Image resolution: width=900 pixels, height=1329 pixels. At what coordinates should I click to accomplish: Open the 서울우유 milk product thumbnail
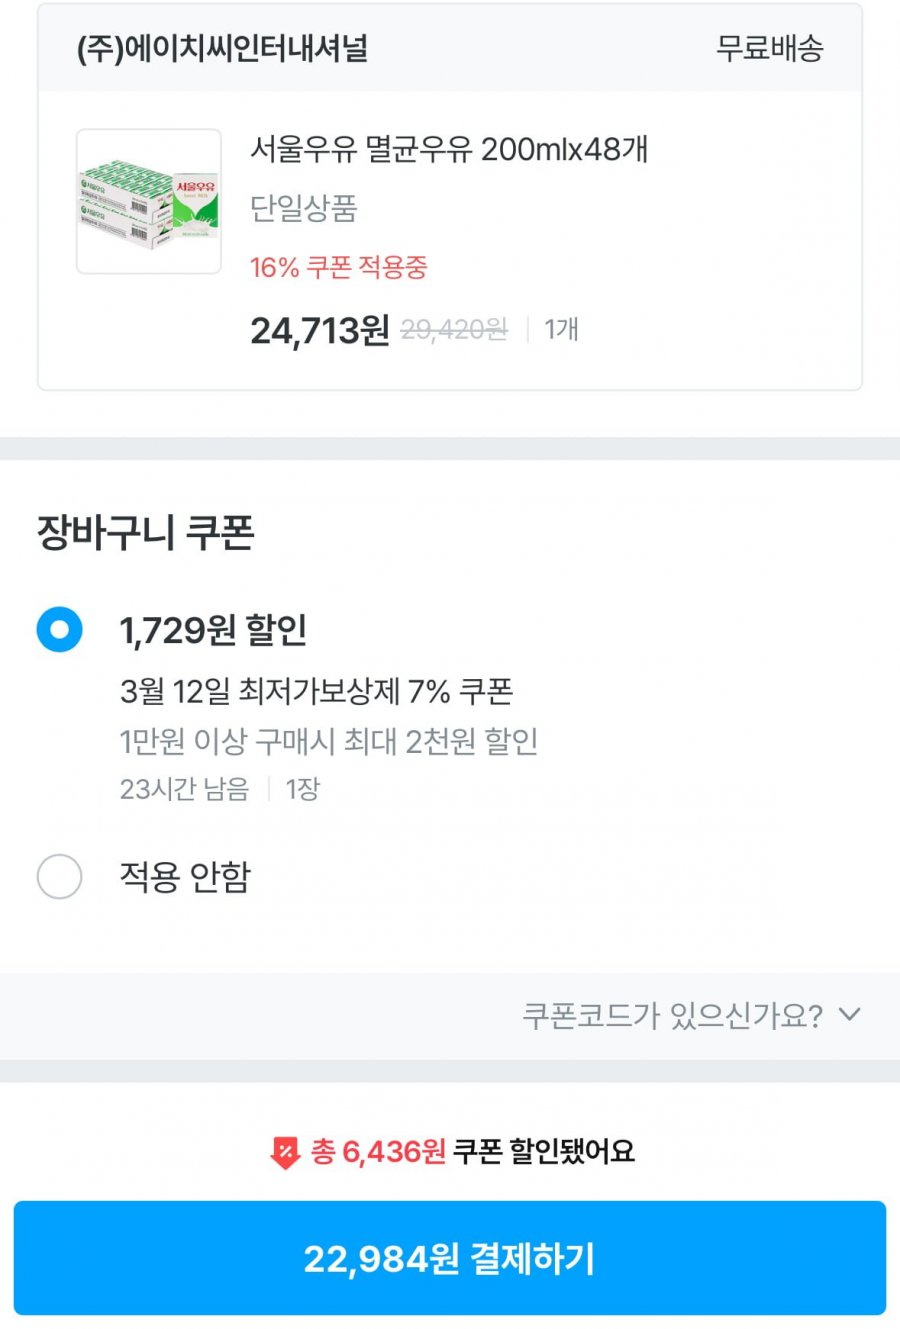pos(149,201)
